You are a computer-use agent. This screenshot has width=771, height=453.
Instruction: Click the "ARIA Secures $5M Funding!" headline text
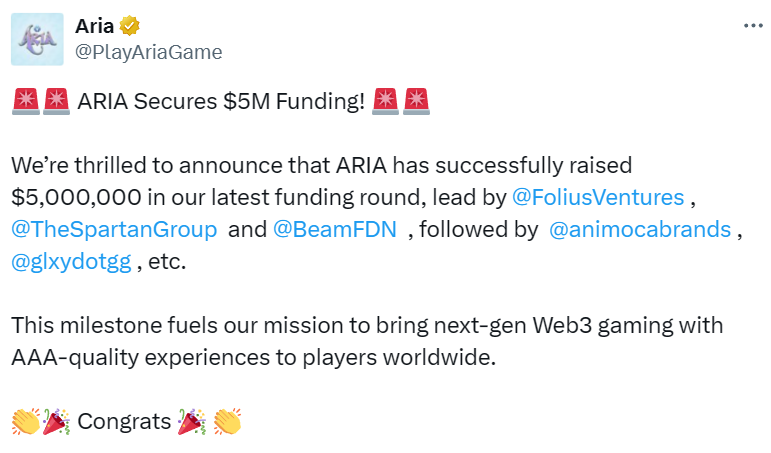pyautogui.click(x=220, y=101)
